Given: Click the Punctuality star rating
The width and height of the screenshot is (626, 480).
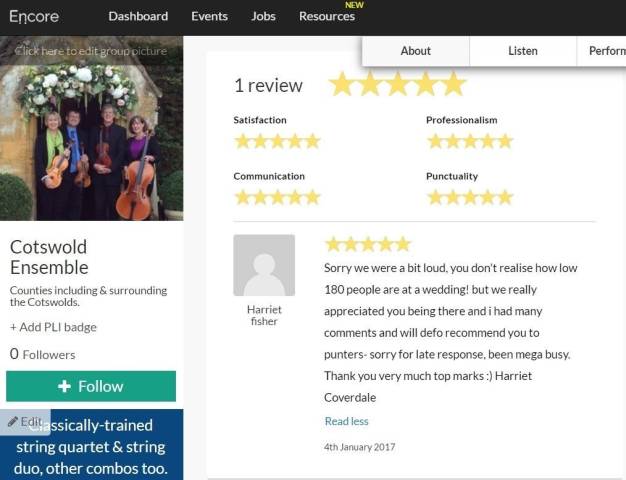Looking at the screenshot, I should coord(470,197).
